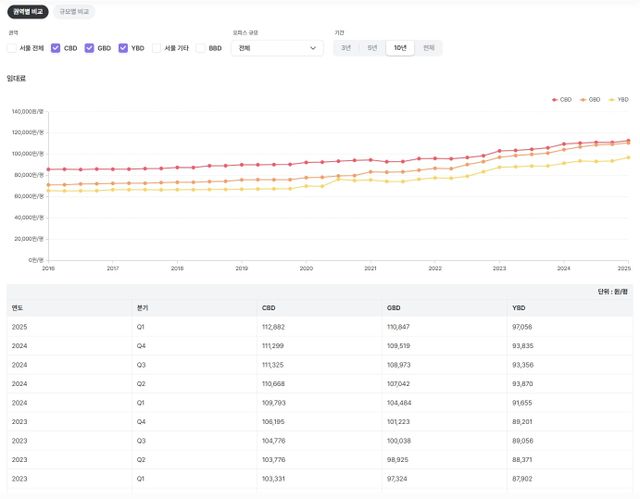
Task: Check the BBD region checkbox
Action: (201, 48)
